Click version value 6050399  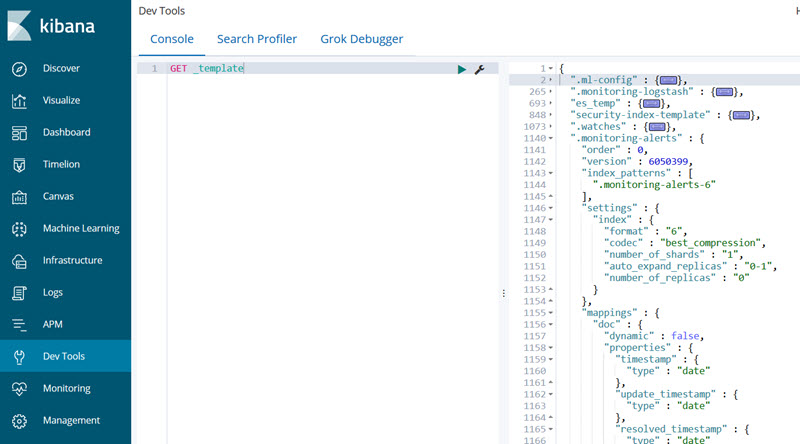[x=668, y=162]
